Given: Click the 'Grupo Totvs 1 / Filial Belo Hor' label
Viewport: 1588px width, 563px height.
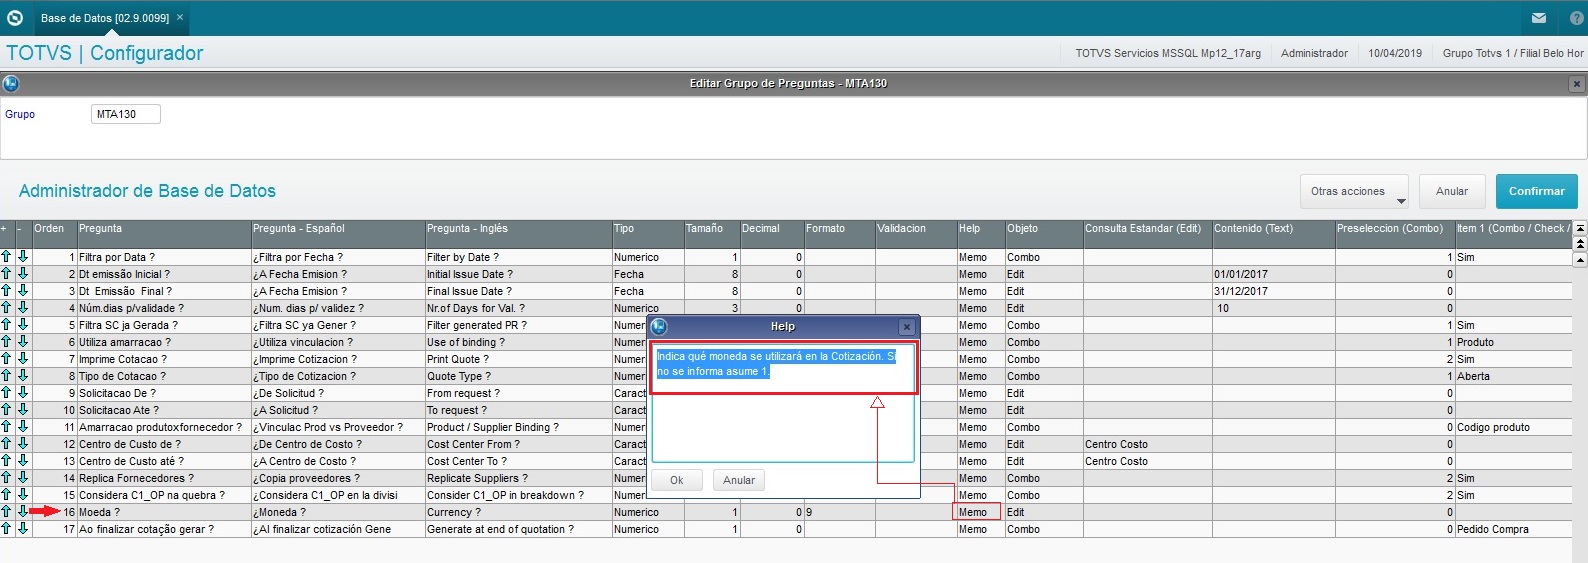Looking at the screenshot, I should 1513,53.
